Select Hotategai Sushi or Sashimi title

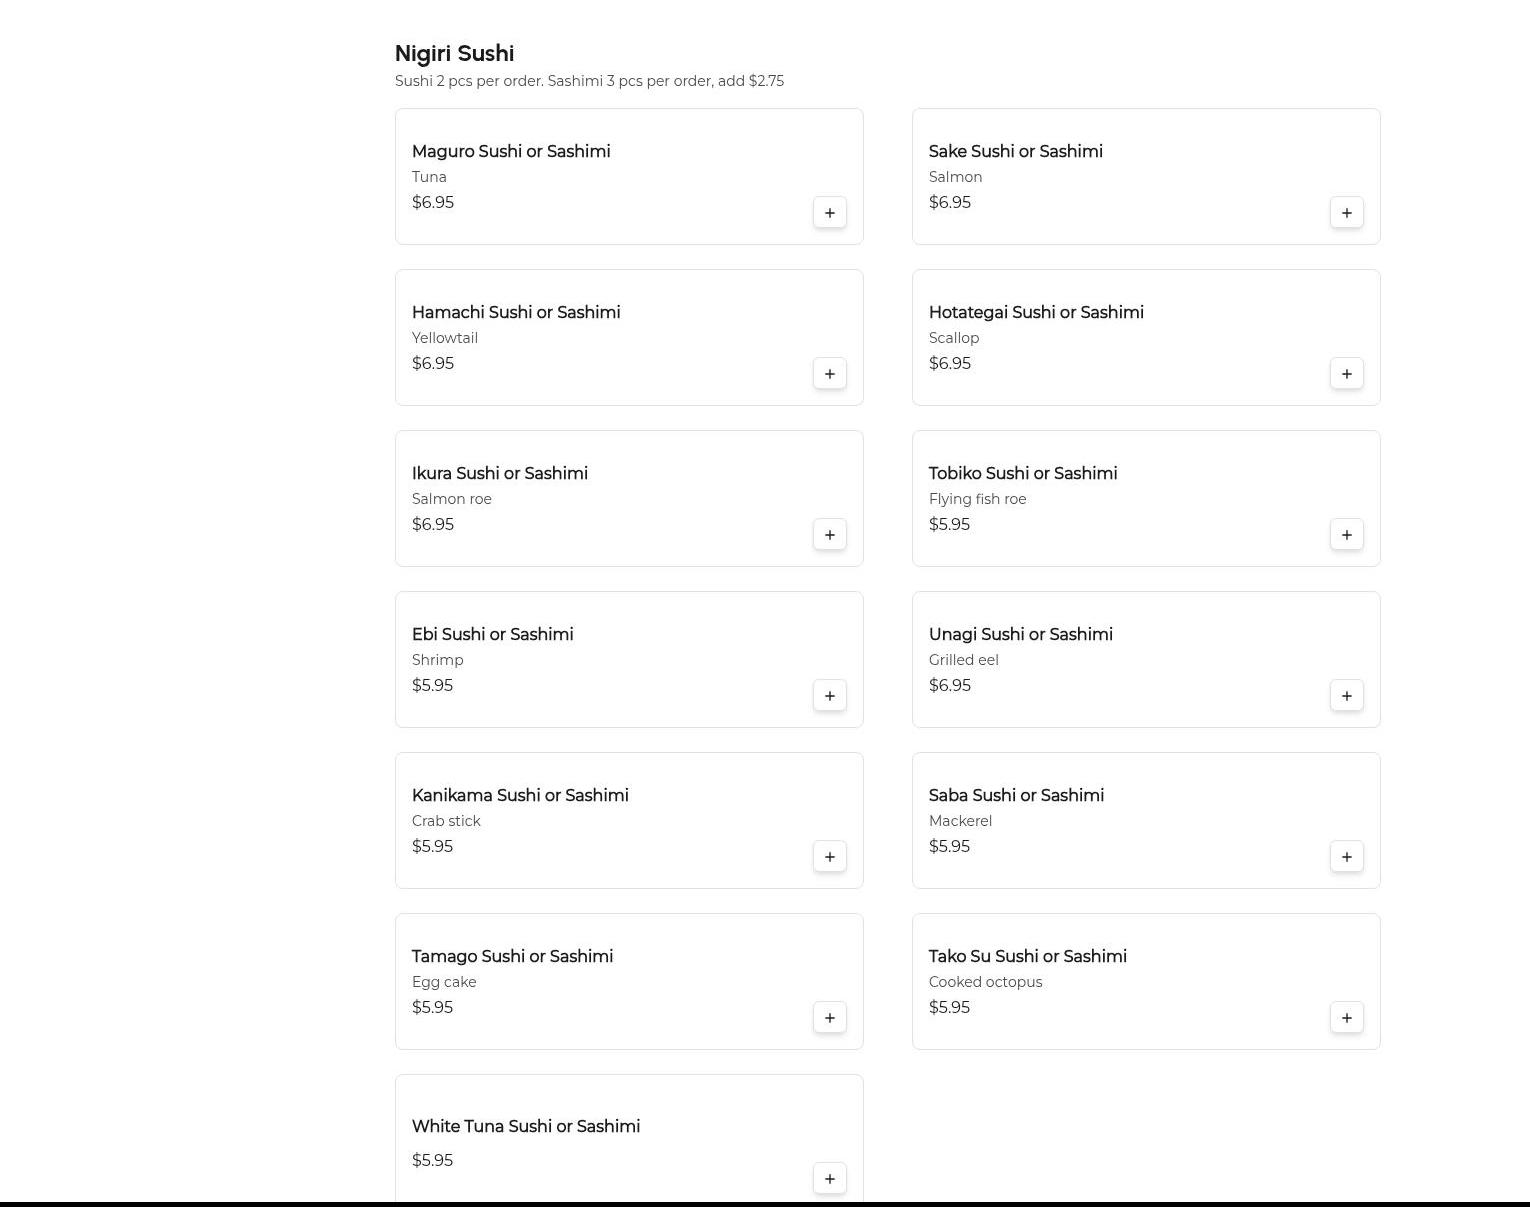[1036, 313]
